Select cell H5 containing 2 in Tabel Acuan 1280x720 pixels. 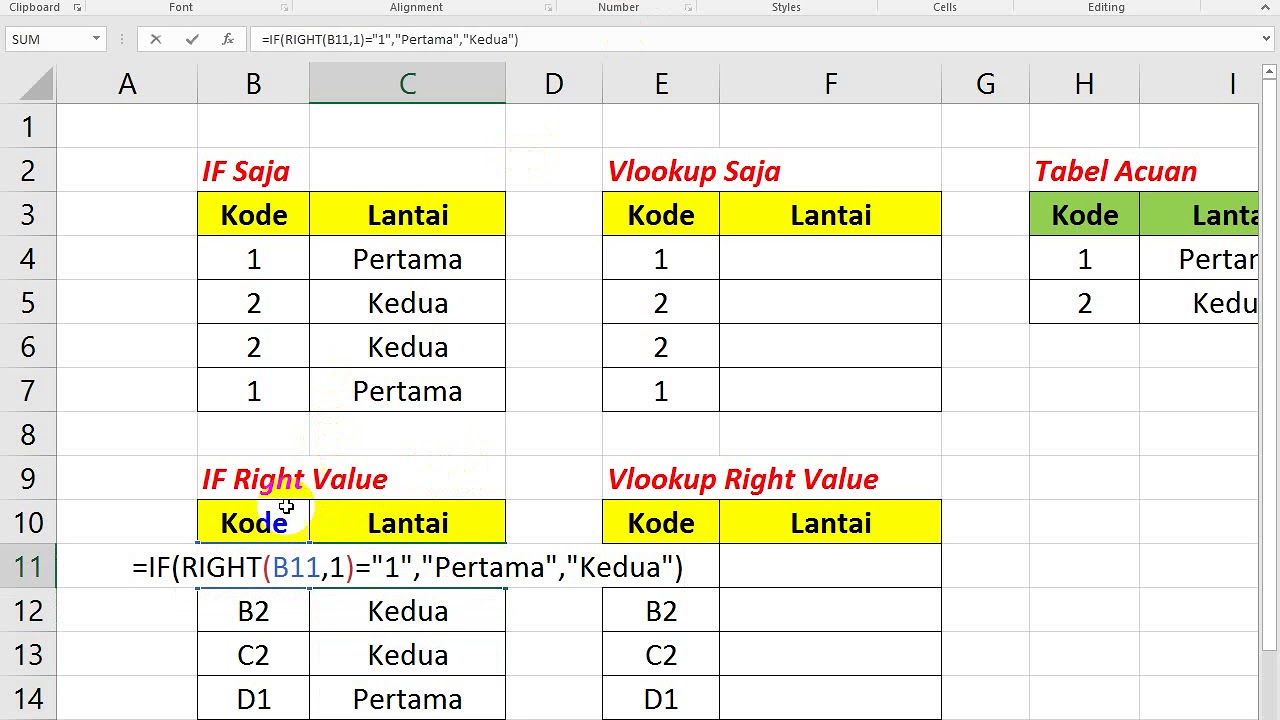pyautogui.click(x=1084, y=303)
